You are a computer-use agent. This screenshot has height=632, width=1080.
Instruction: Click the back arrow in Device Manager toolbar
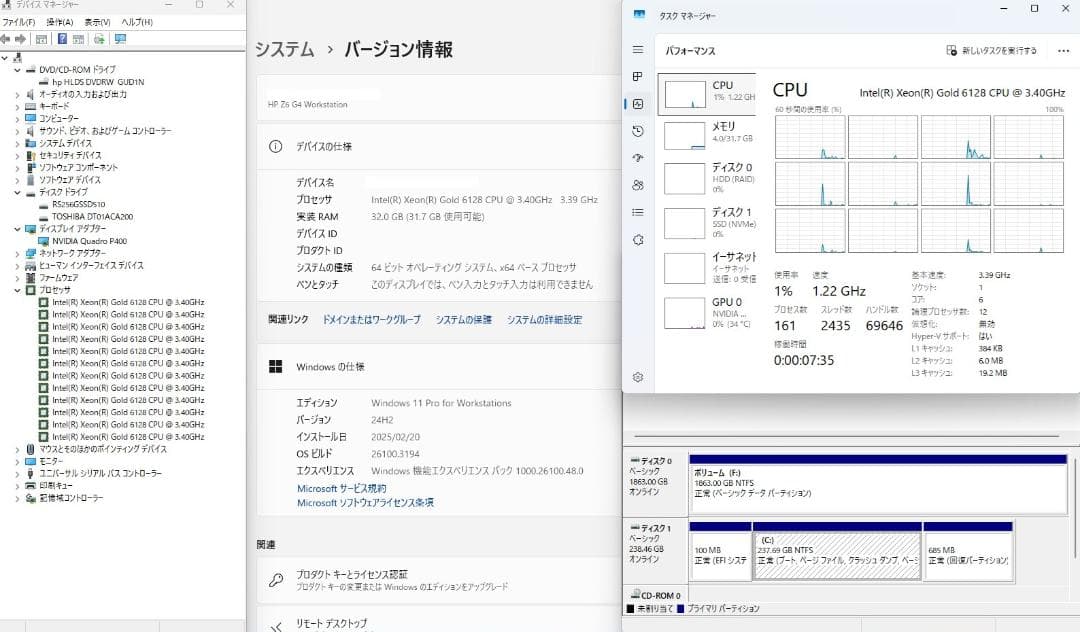[7, 39]
